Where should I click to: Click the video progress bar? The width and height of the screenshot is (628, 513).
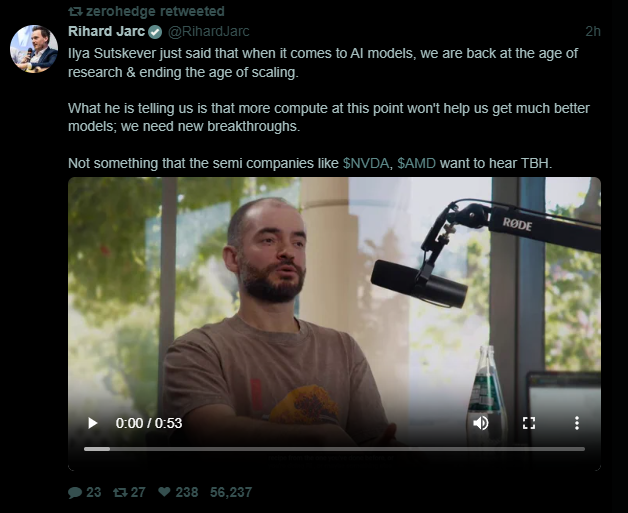pyautogui.click(x=334, y=449)
